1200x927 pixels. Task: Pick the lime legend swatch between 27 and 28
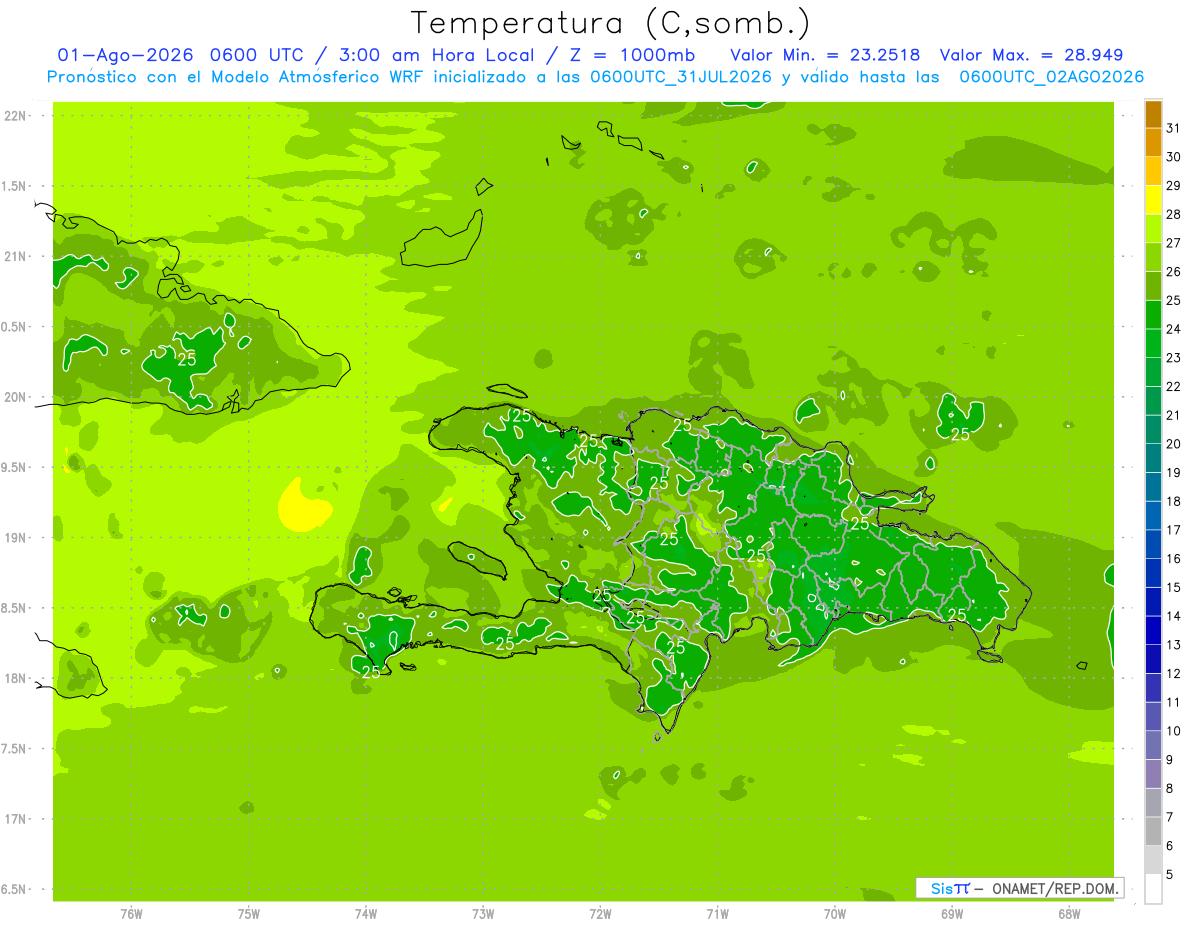pos(1153,229)
